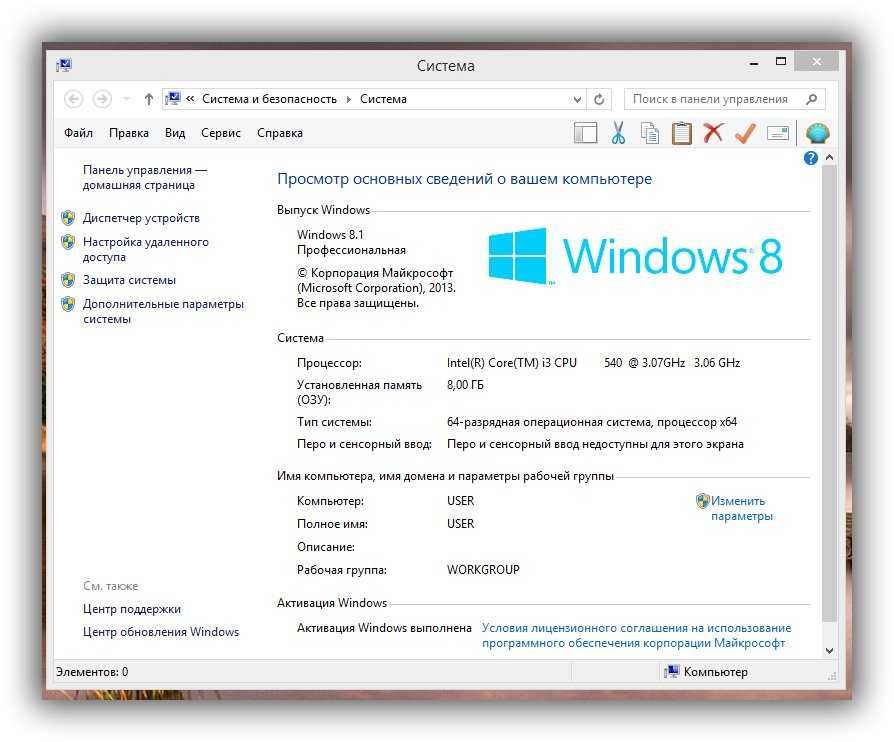Open the Справка menu
This screenshot has width=894, height=742.
pos(280,133)
